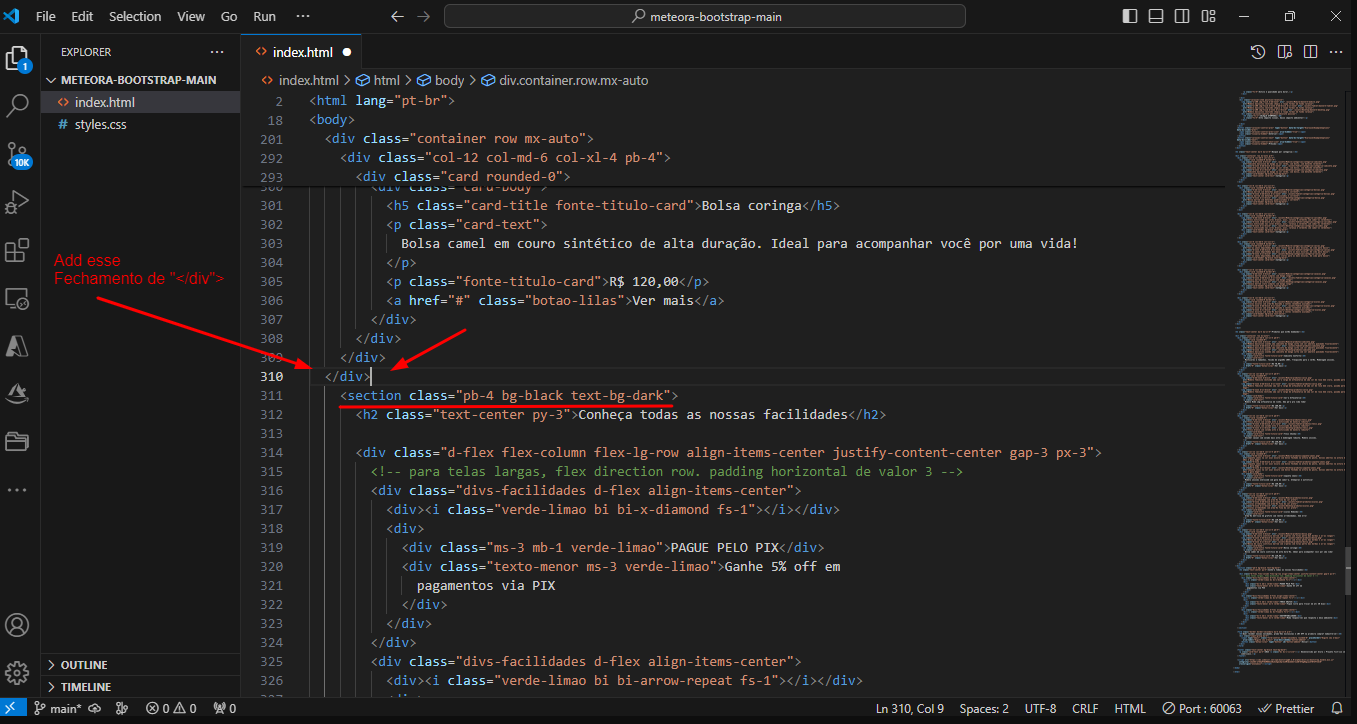Open the project folder icon view
The width and height of the screenshot is (1357, 724).
pos(17,441)
